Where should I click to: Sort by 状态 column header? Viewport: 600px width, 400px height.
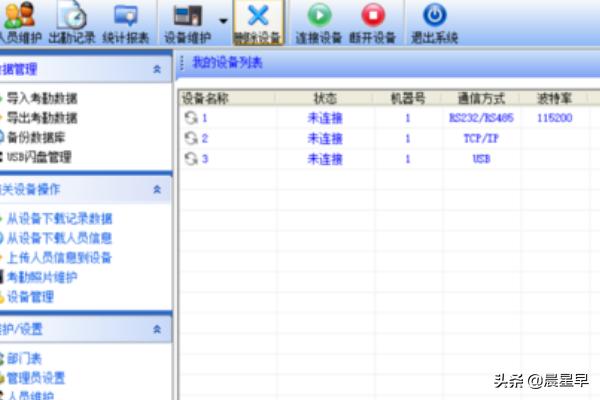(x=325, y=99)
